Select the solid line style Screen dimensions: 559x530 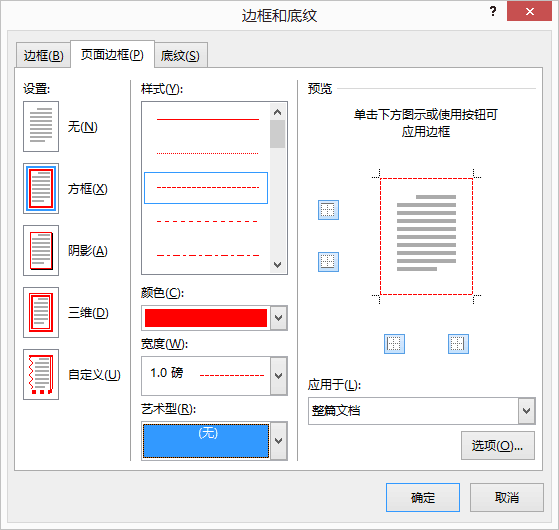pos(208,119)
